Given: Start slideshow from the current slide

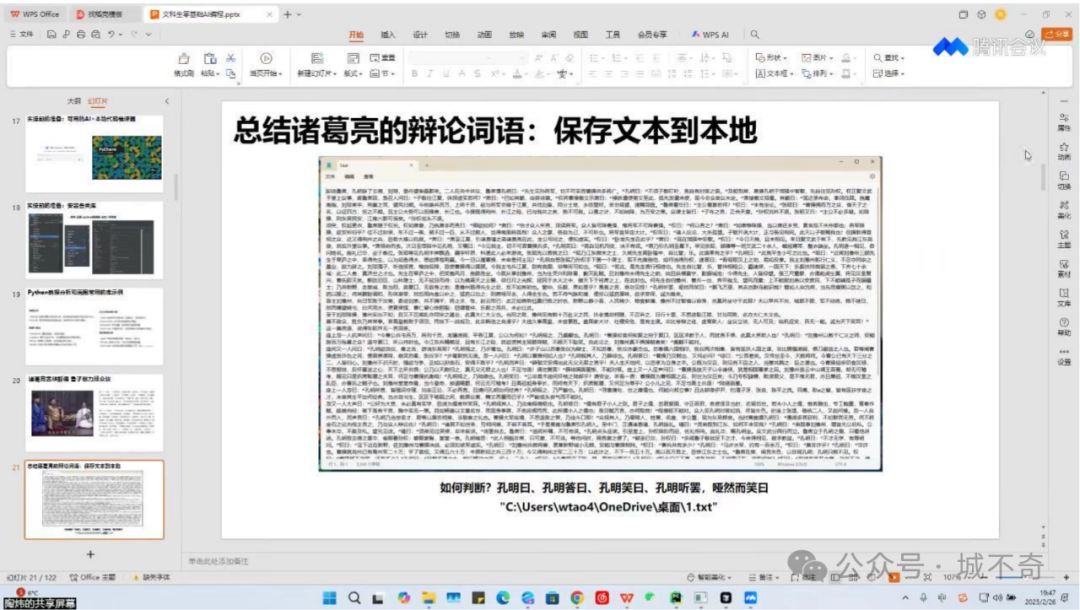Looking at the screenshot, I should click(266, 63).
